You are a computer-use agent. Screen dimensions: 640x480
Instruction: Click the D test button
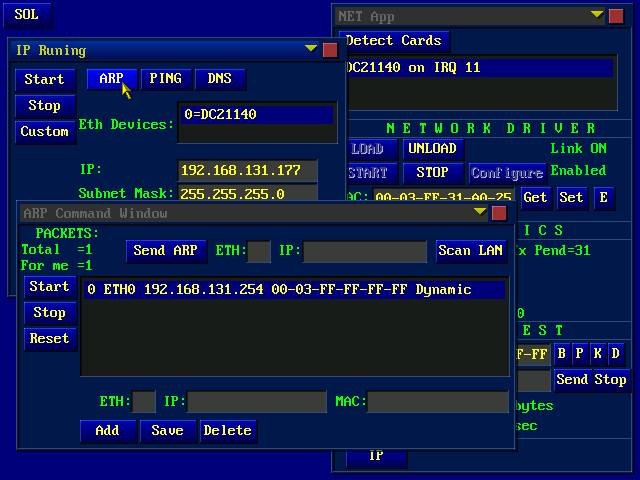(616, 353)
